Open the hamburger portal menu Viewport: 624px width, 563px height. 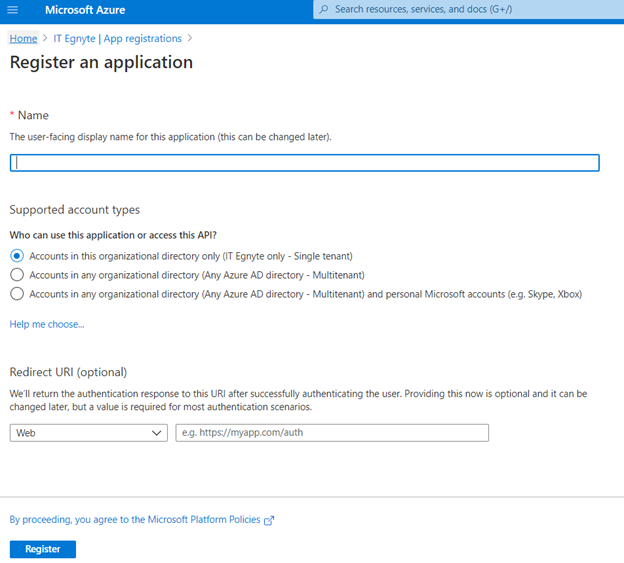point(12,9)
